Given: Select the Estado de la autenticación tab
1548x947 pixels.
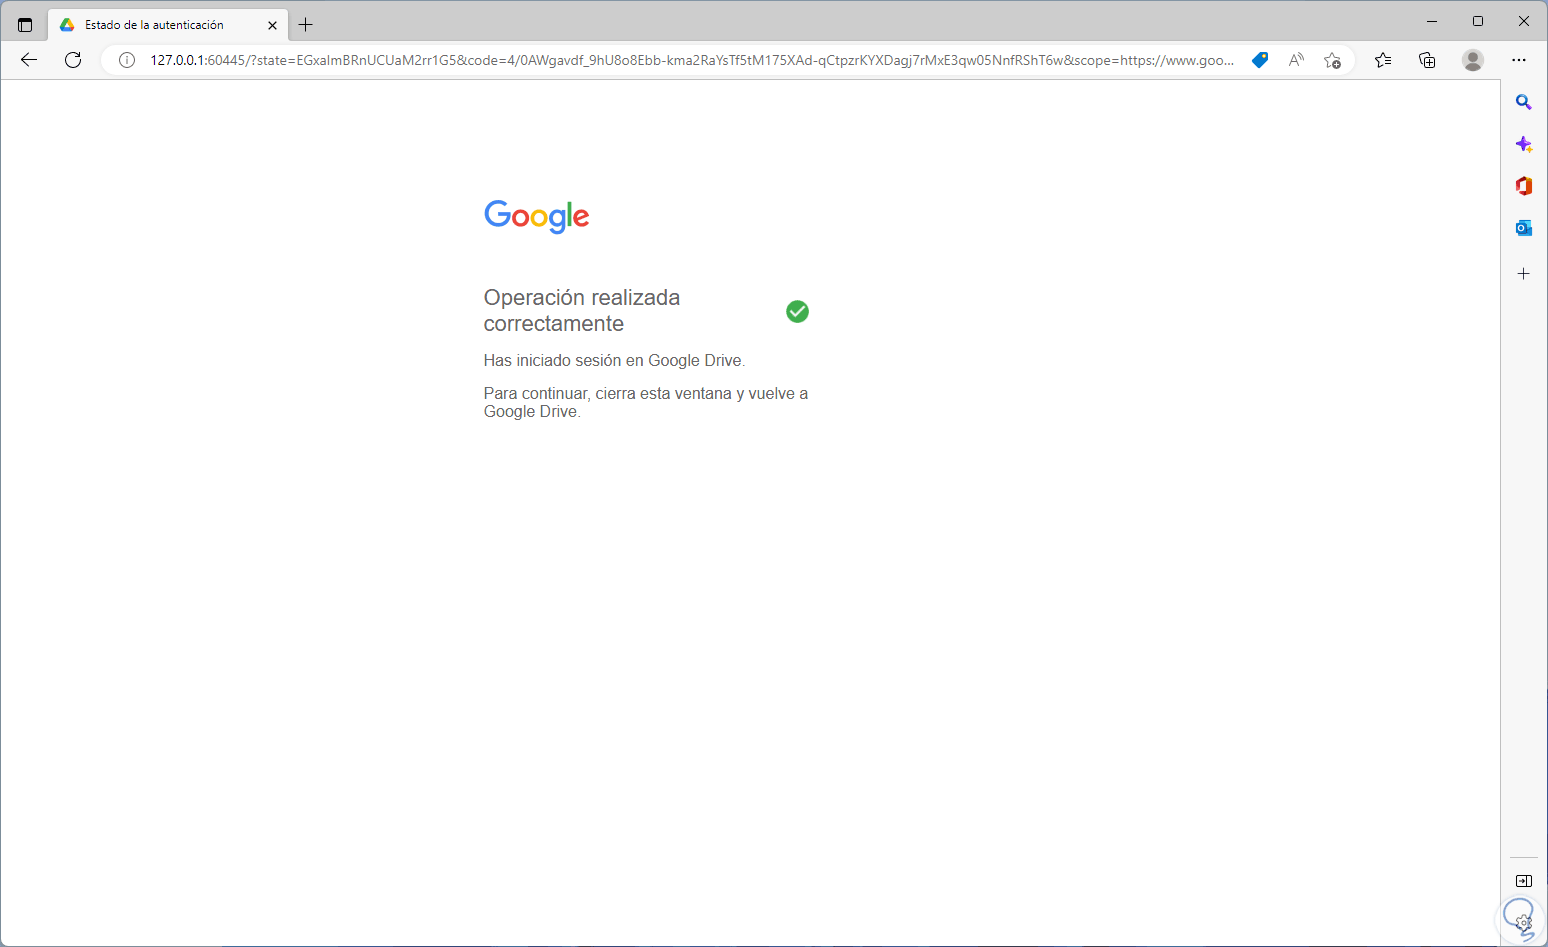Looking at the screenshot, I should [x=168, y=25].
